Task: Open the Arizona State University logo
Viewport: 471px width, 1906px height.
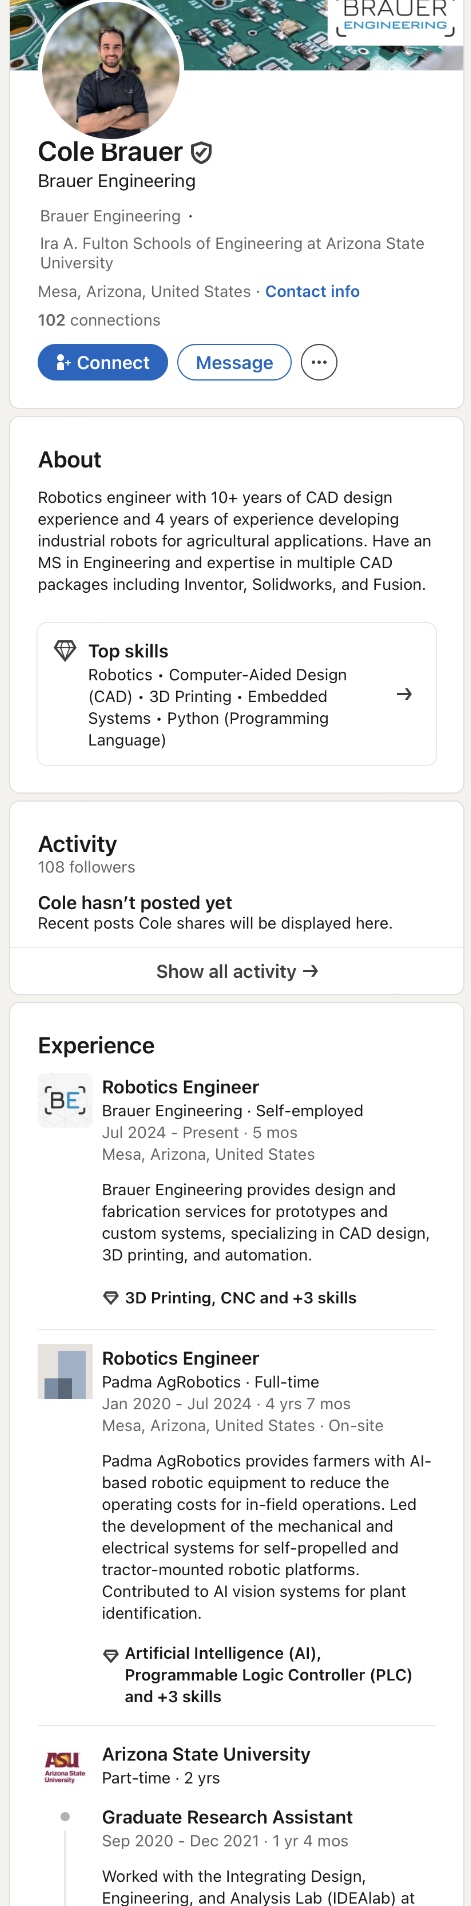Action: coord(65,1768)
